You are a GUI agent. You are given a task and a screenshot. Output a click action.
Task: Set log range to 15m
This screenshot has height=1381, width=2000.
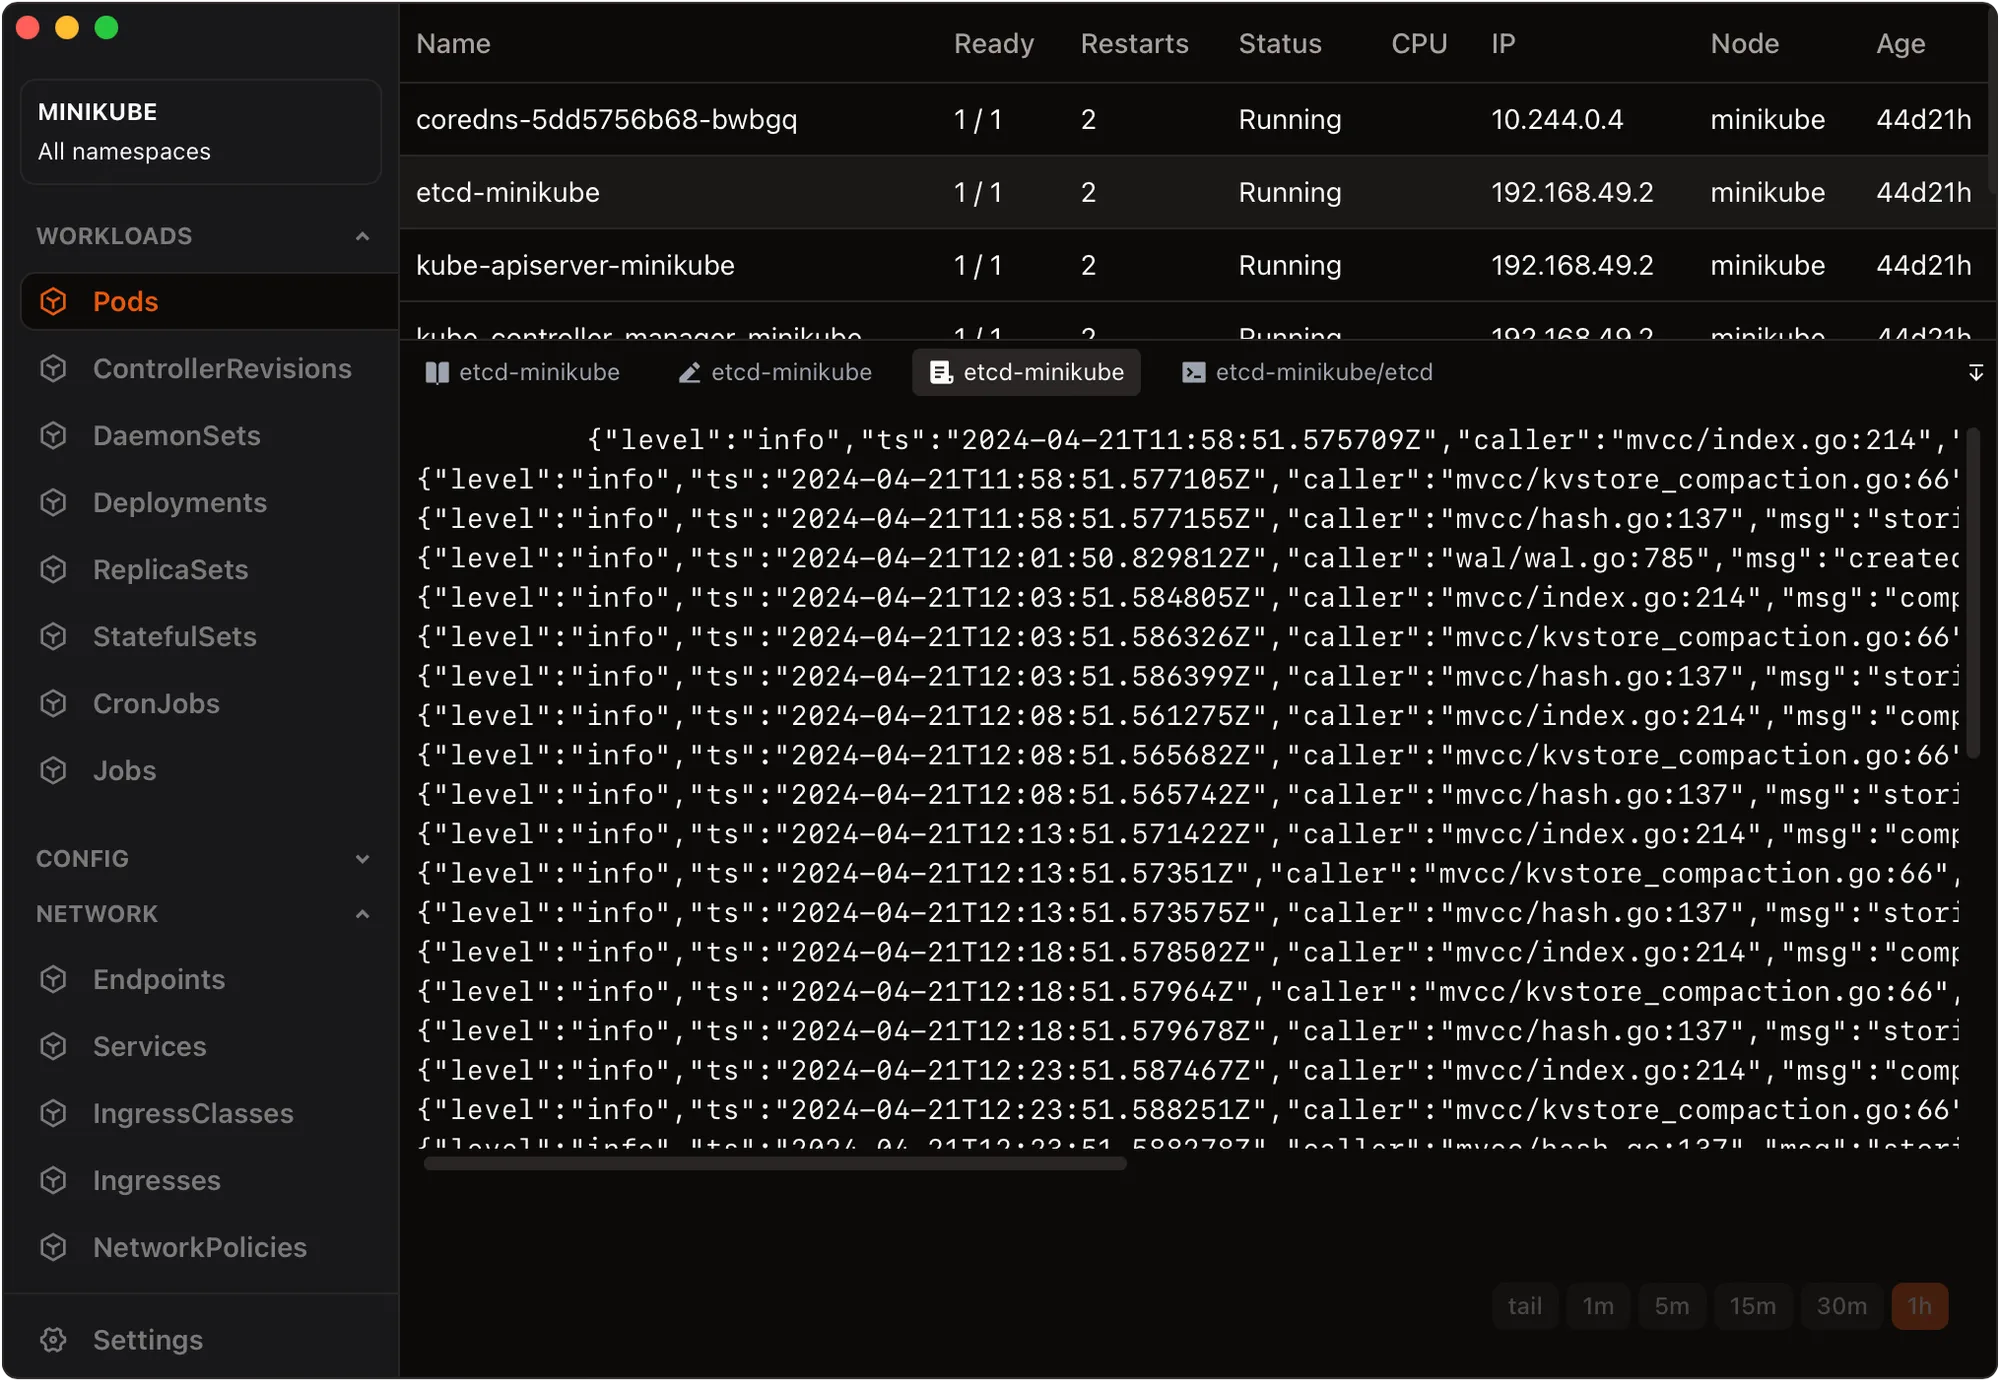click(x=1753, y=1306)
